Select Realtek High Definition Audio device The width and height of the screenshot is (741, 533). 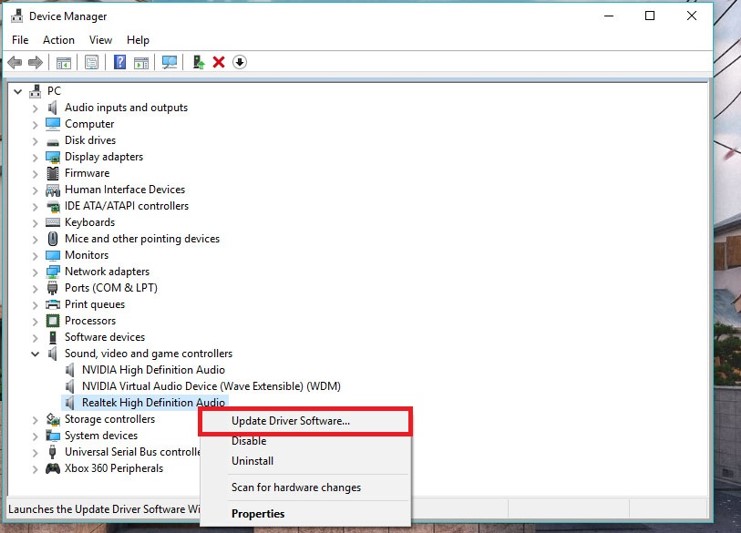153,403
